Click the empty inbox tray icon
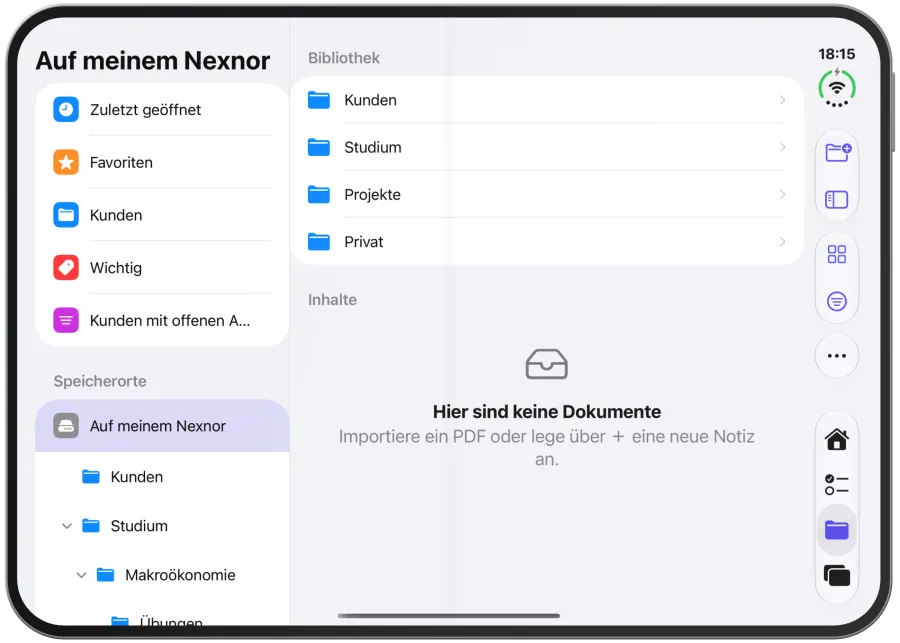Image resolution: width=900 pixels, height=643 pixels. click(546, 364)
